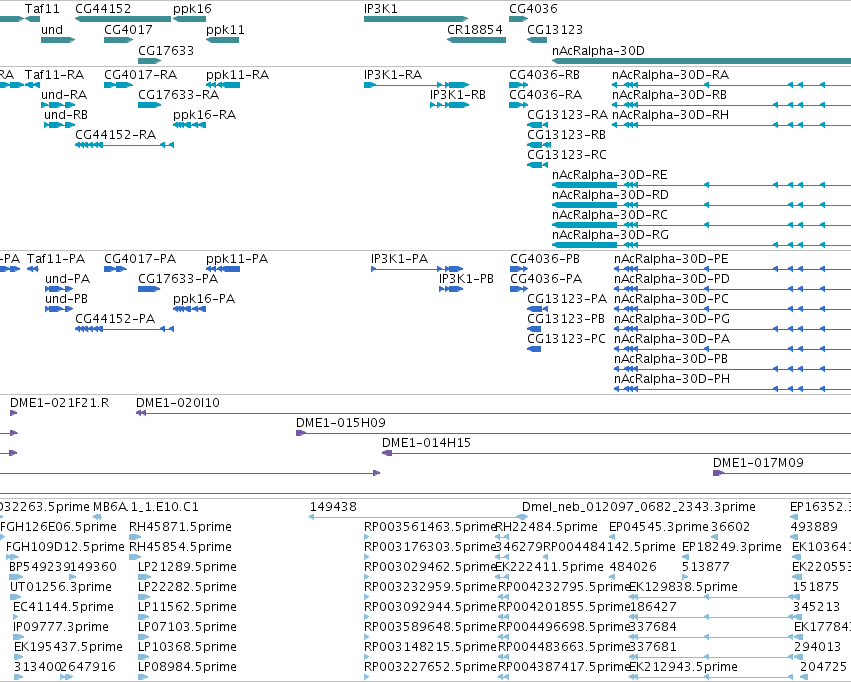Click protein ppk11-PA label

(x=237, y=258)
